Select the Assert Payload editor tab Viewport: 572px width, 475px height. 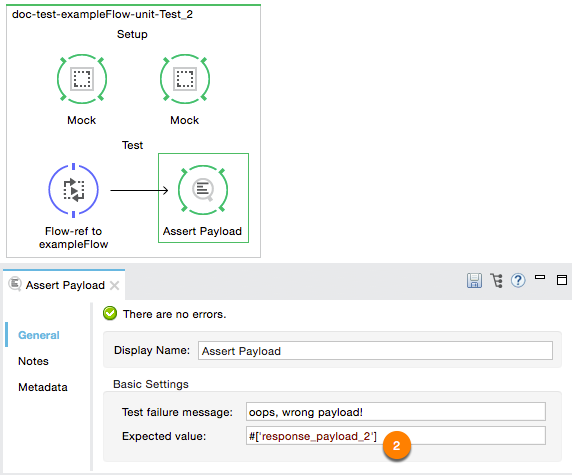(65, 285)
